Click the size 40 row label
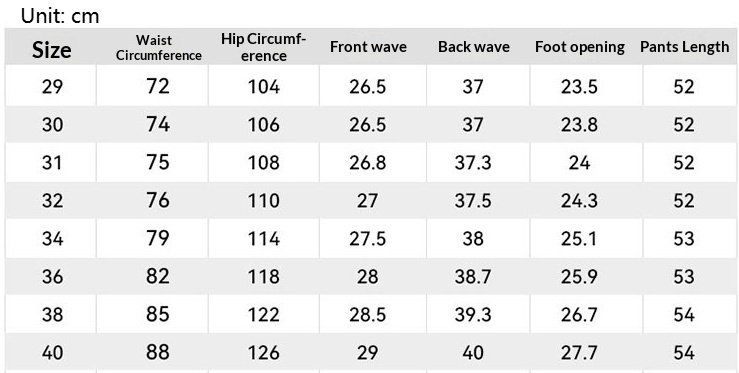This screenshot has width=739, height=373. pos(52,353)
